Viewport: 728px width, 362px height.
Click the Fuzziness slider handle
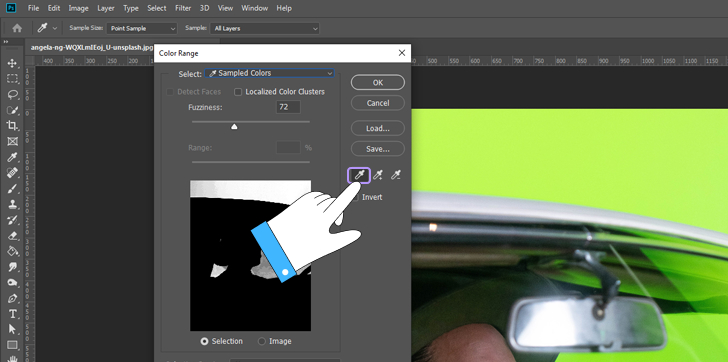[234, 126]
